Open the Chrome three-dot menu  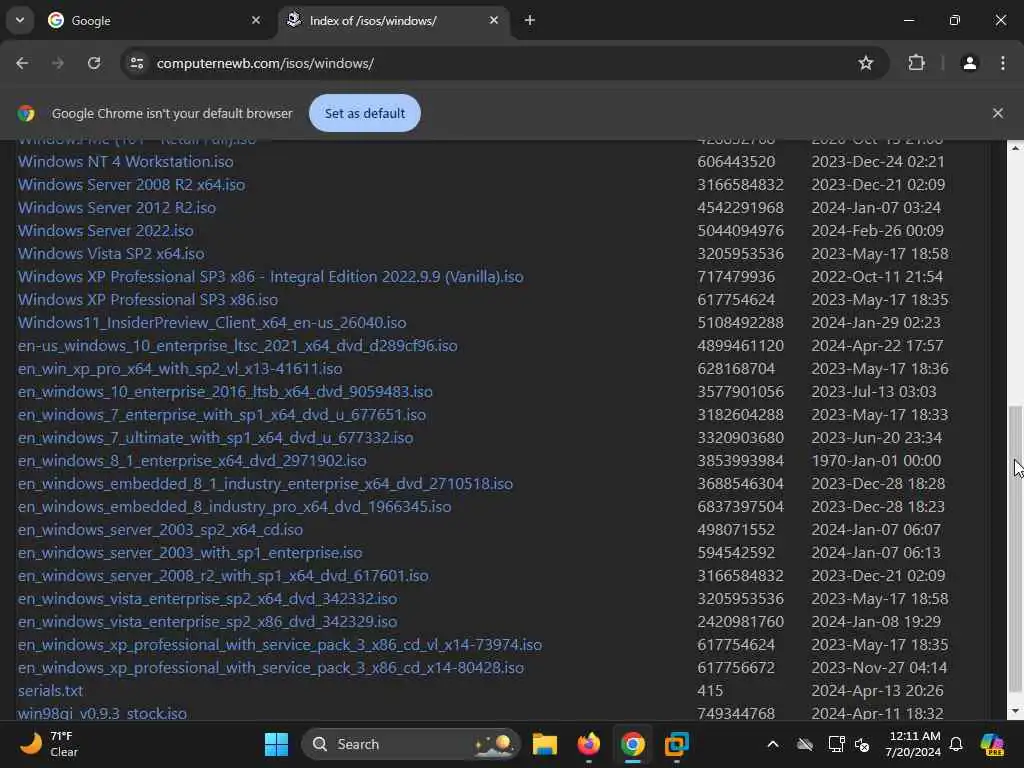1002,63
